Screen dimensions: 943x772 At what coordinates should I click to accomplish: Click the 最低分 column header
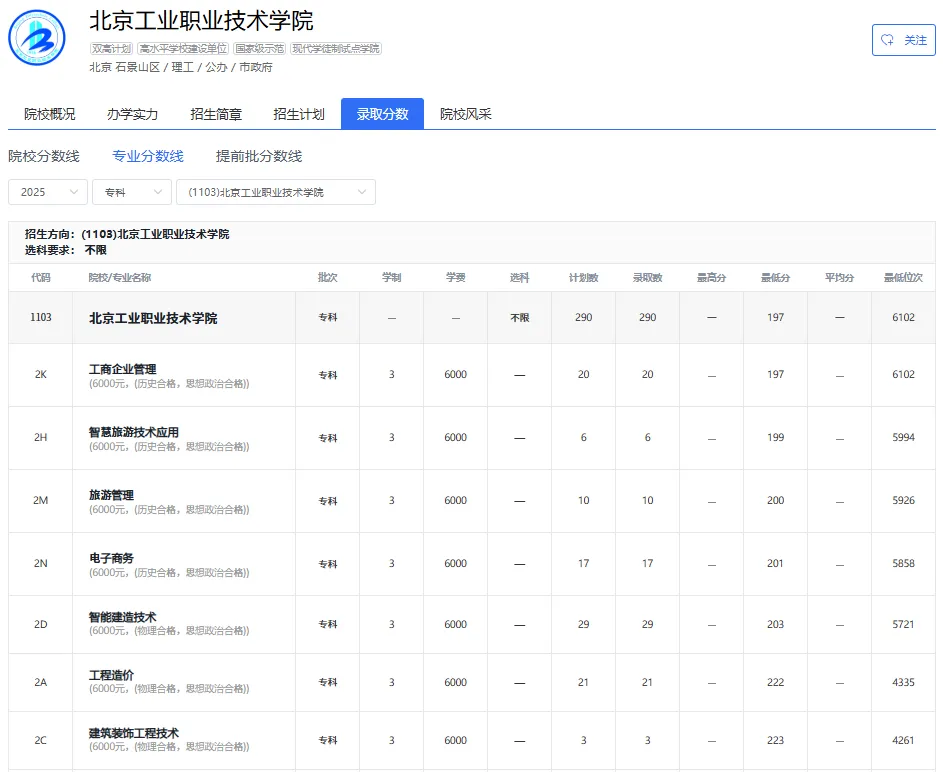(775, 278)
